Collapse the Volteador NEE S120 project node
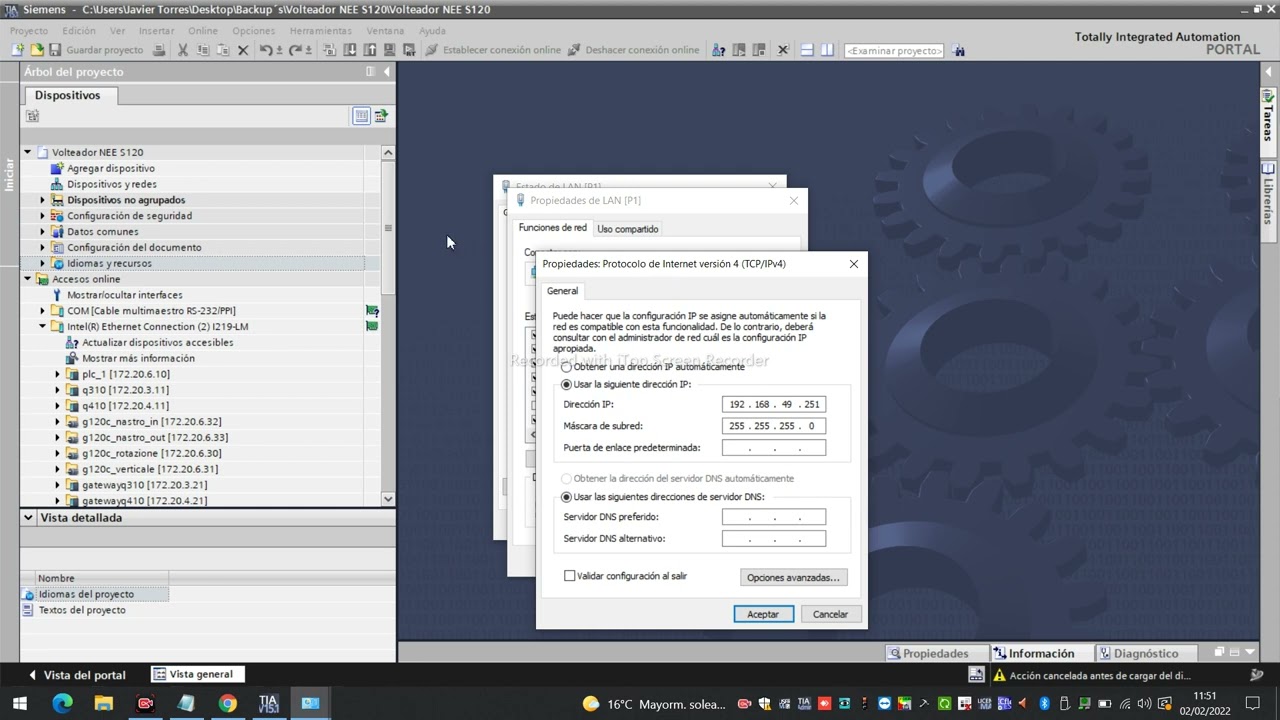This screenshot has height=720, width=1280. pos(28,152)
